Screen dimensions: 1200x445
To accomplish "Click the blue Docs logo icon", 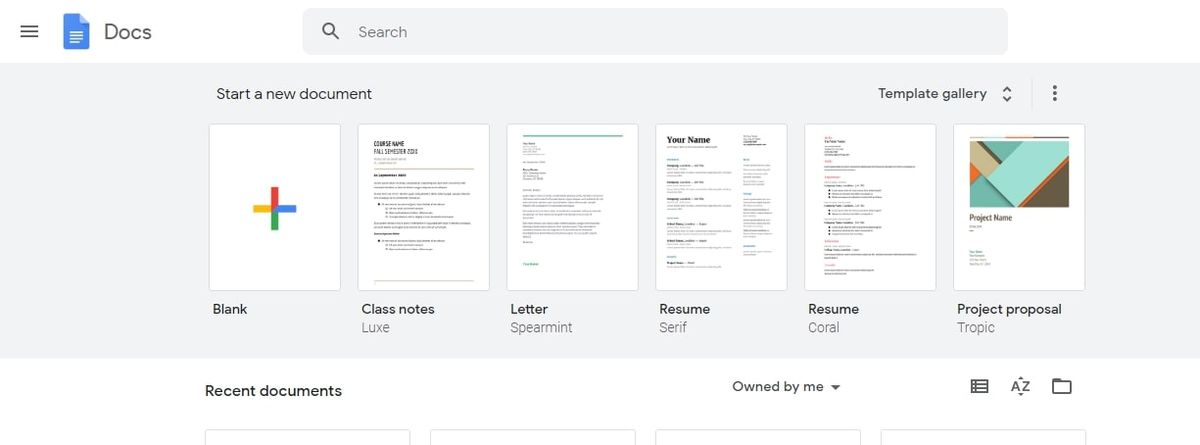I will pyautogui.click(x=76, y=32).
